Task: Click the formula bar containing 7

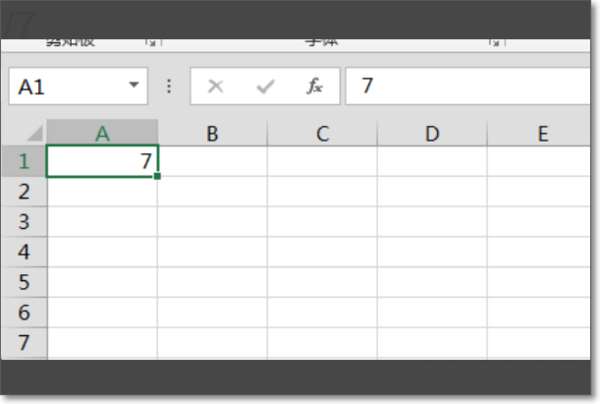Action: [468, 86]
